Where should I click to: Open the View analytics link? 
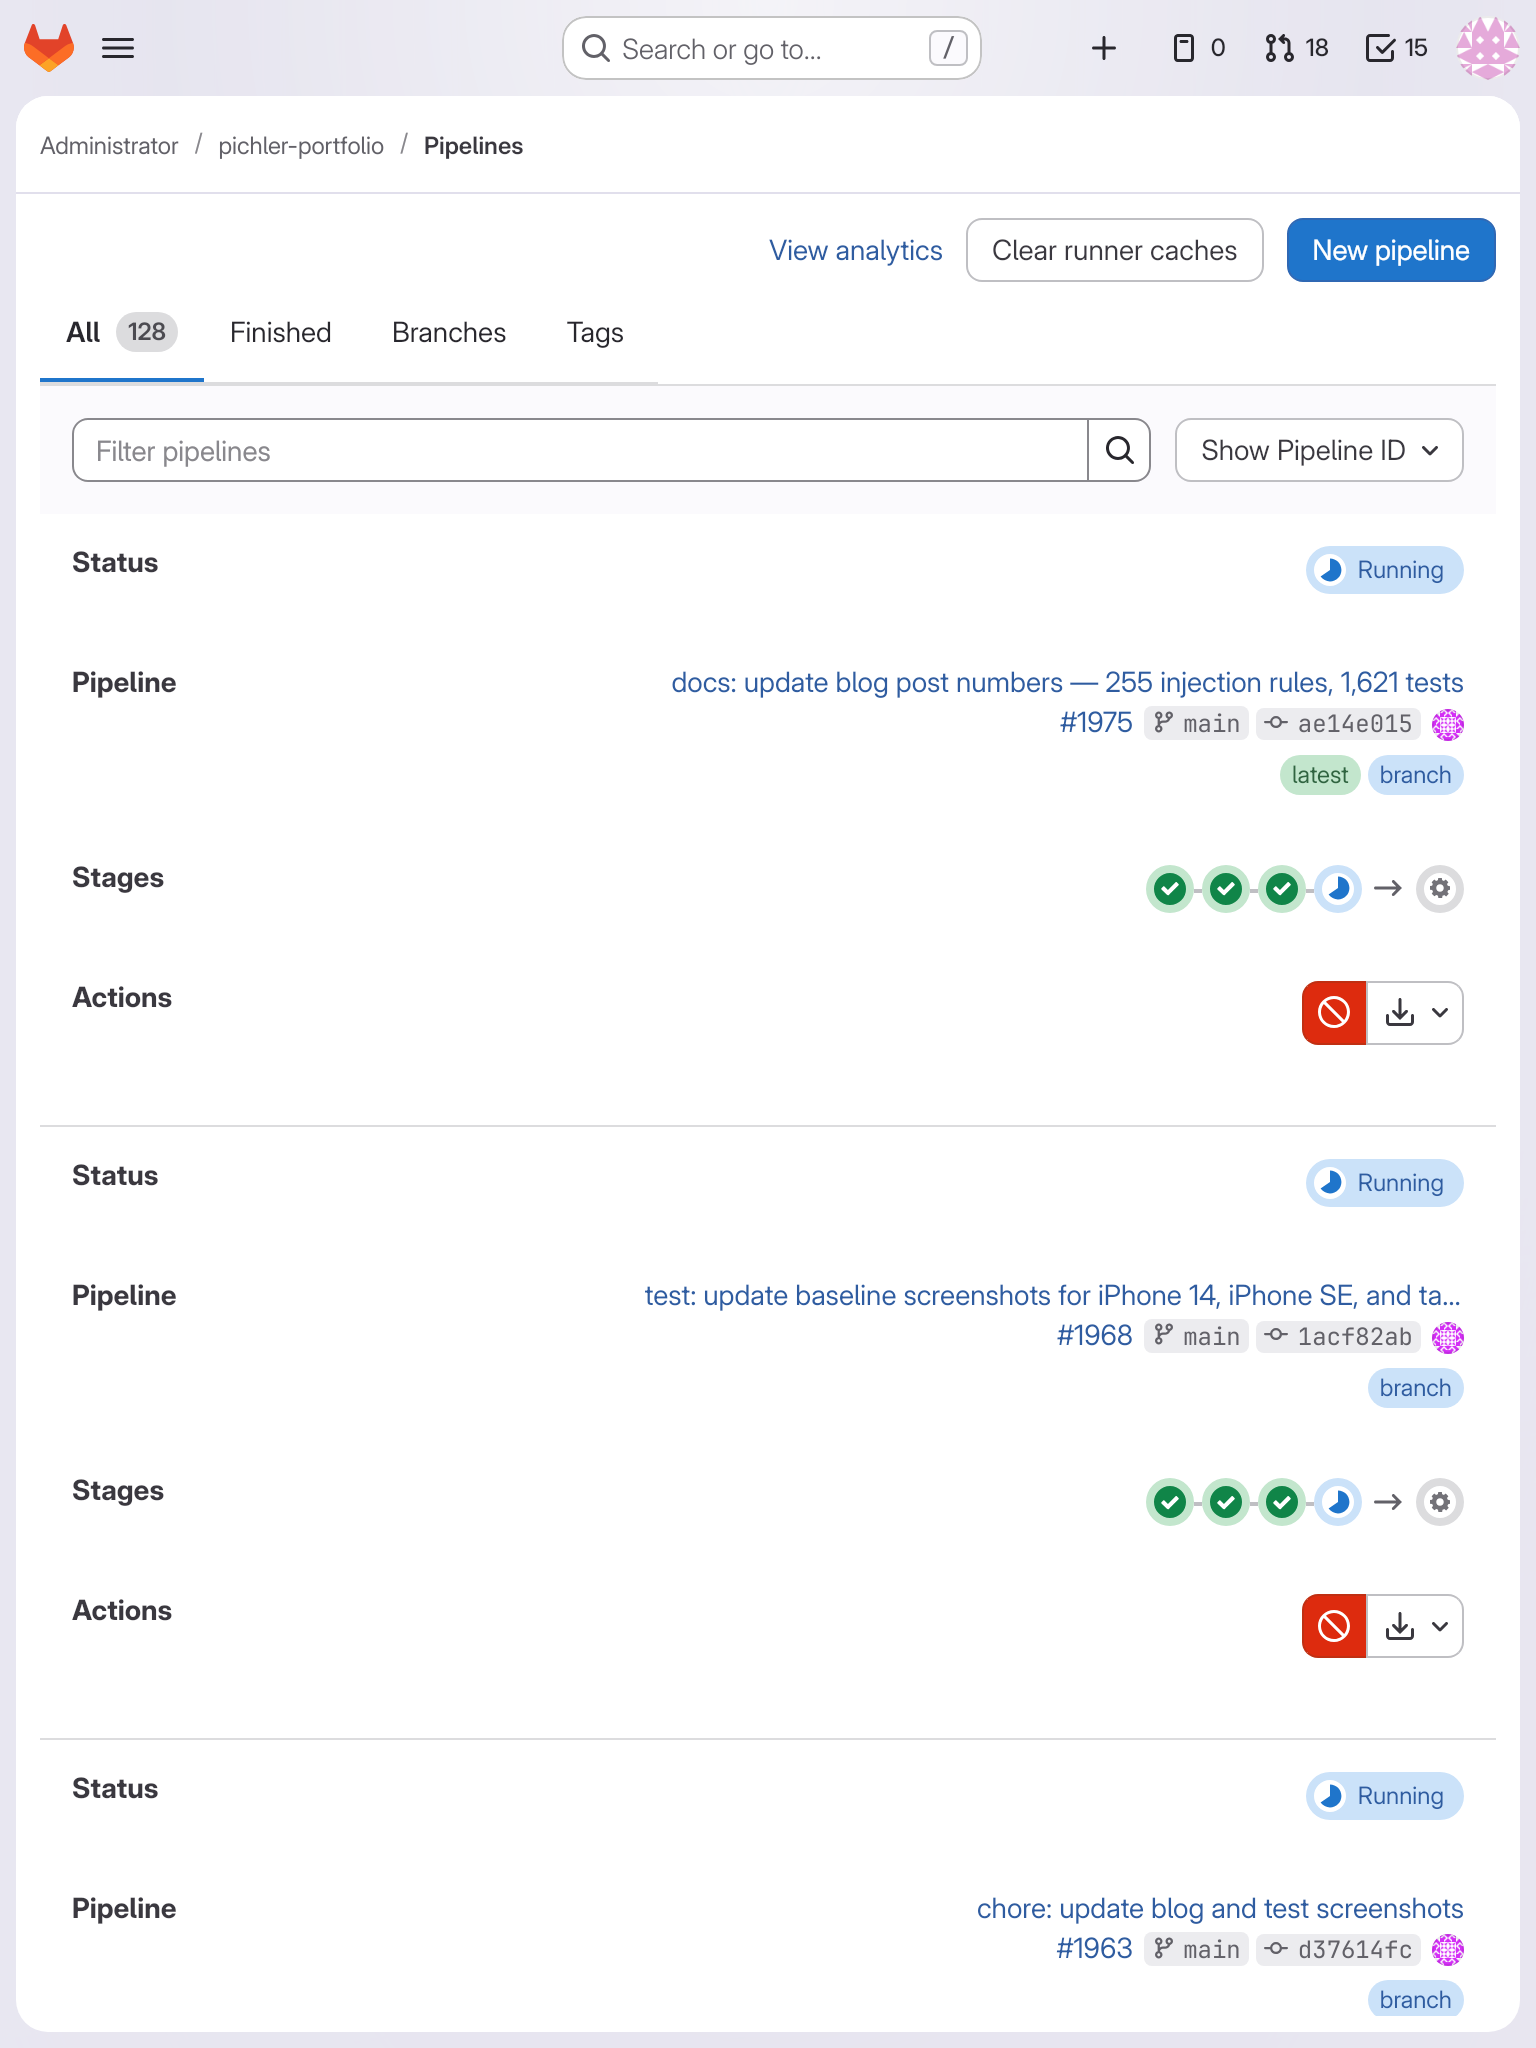pos(855,250)
